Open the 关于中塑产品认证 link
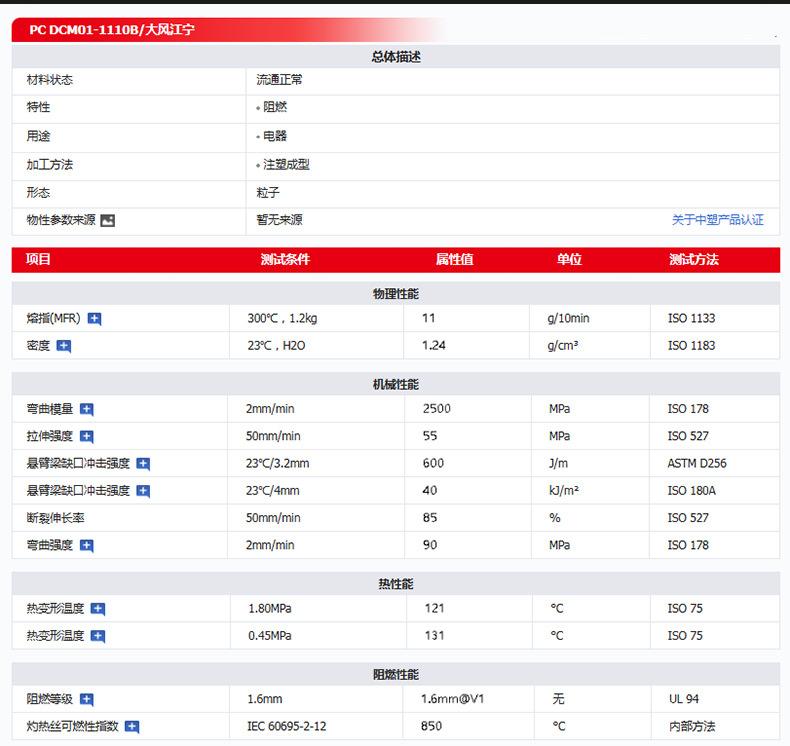Viewport: 790px width, 746px height. [x=717, y=220]
